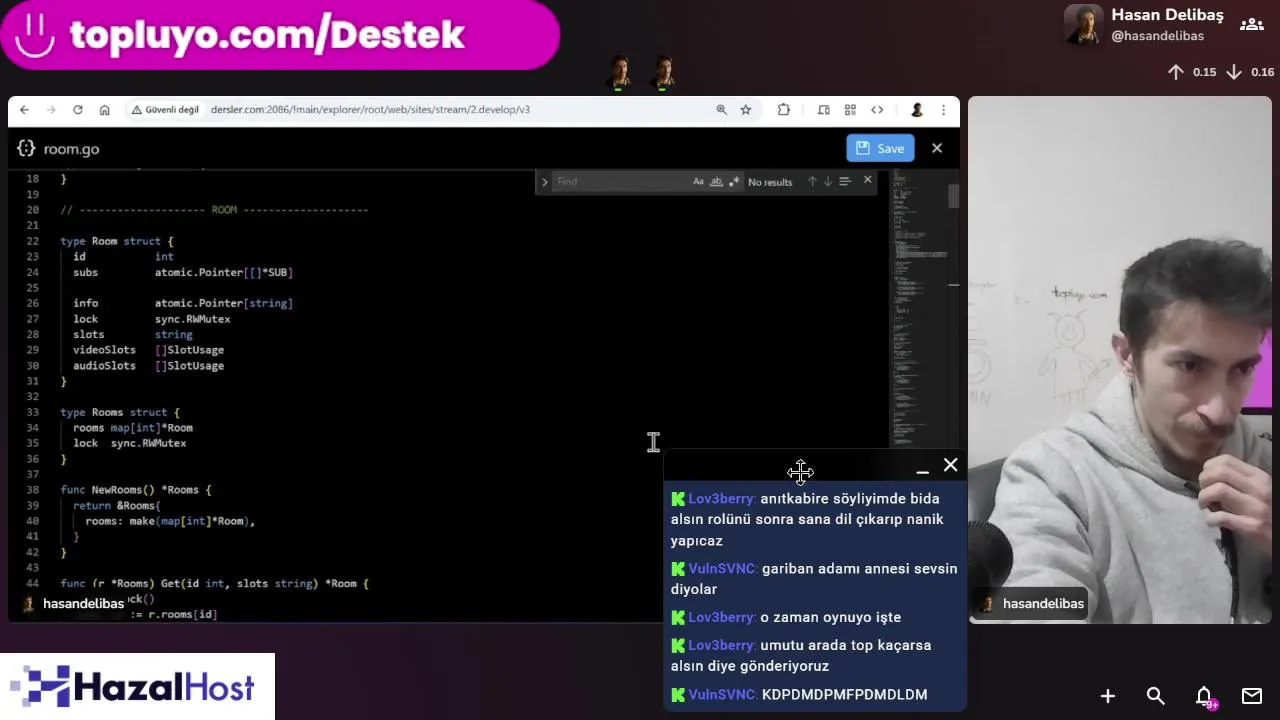
Task: Close the chat overlay panel
Action: [x=950, y=465]
